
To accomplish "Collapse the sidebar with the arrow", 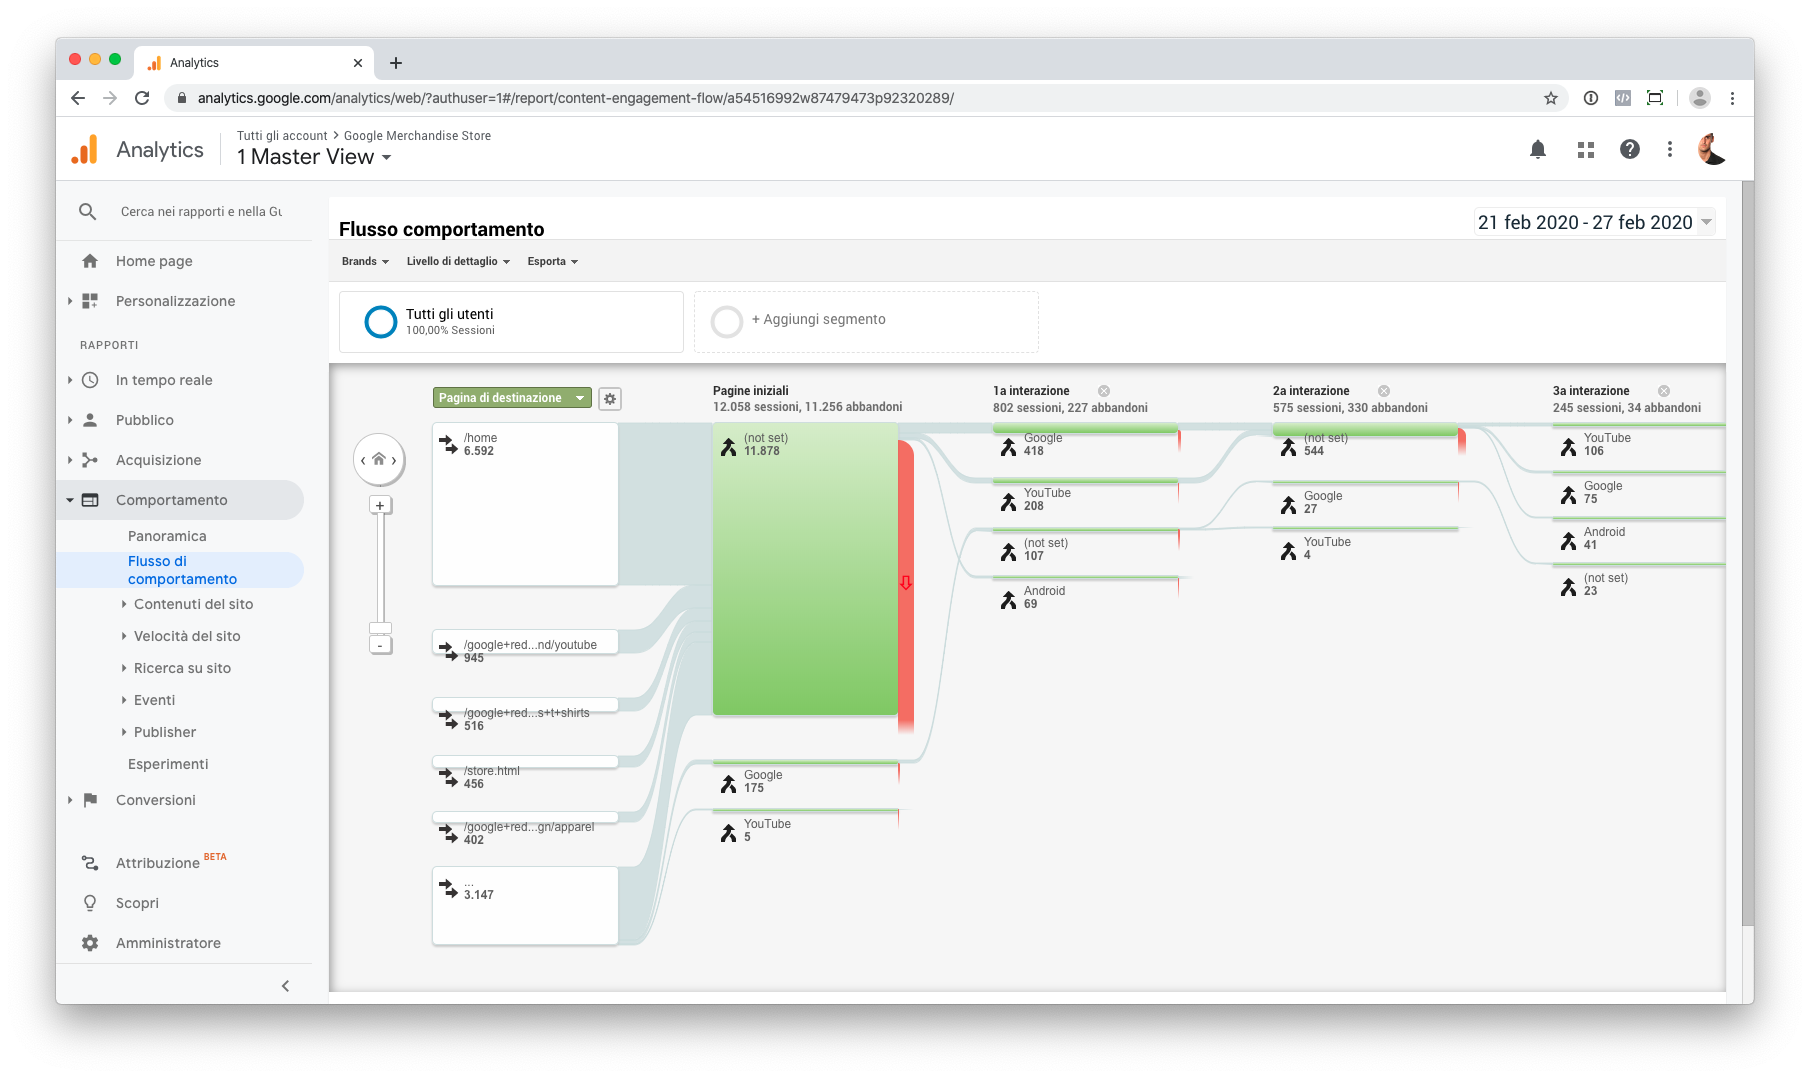I will pyautogui.click(x=286, y=986).
